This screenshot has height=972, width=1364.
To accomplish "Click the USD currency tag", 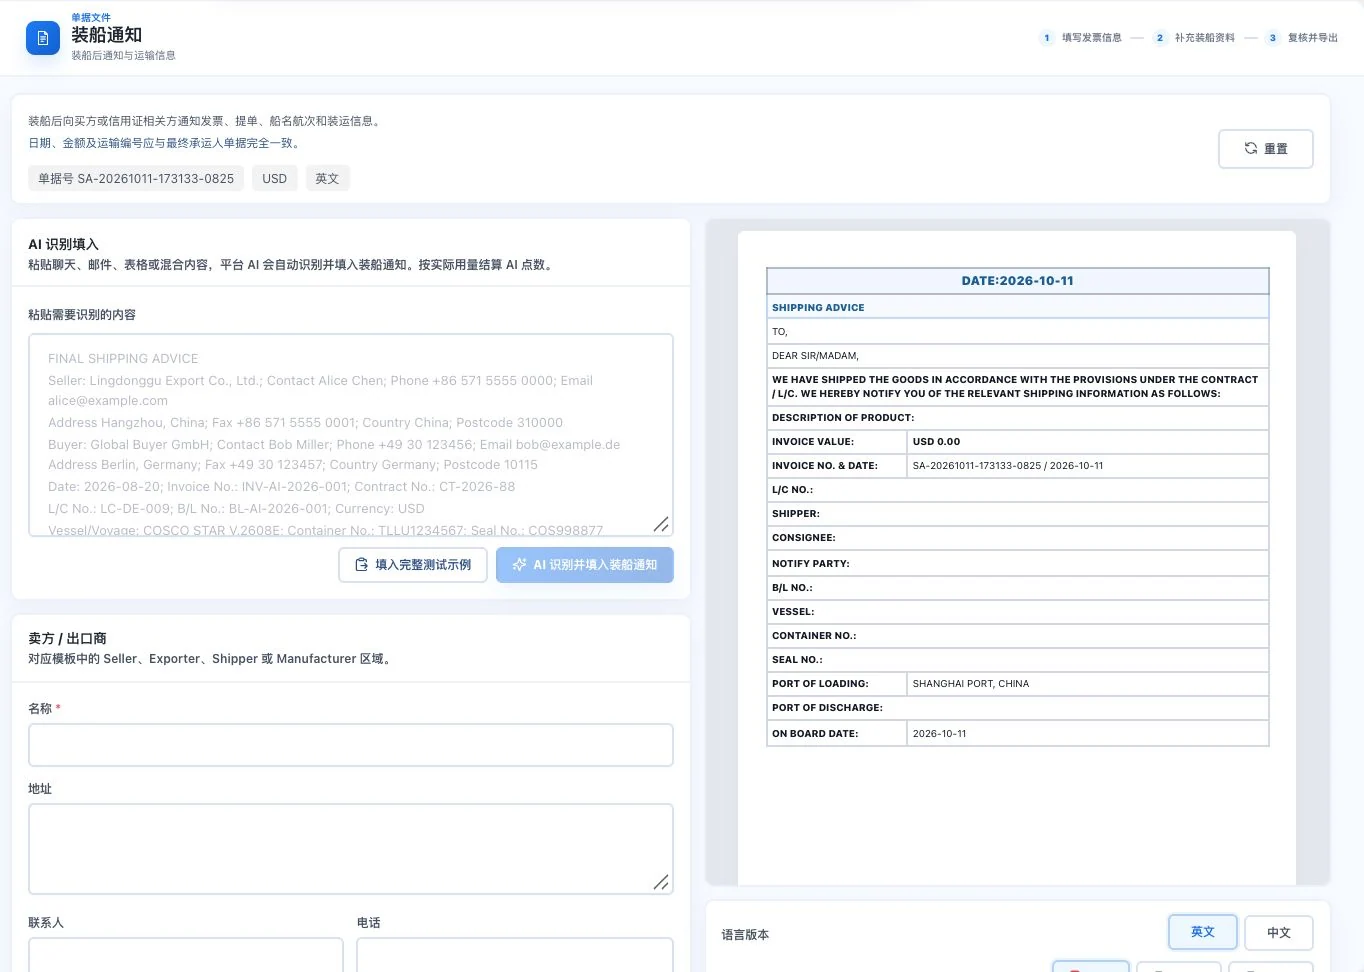I will click(x=274, y=179).
